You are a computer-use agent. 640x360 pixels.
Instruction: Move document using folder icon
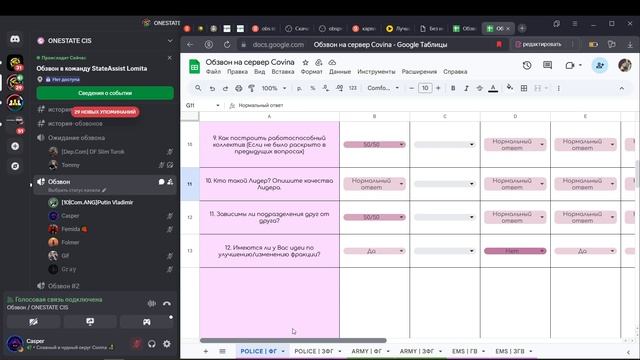click(x=319, y=62)
